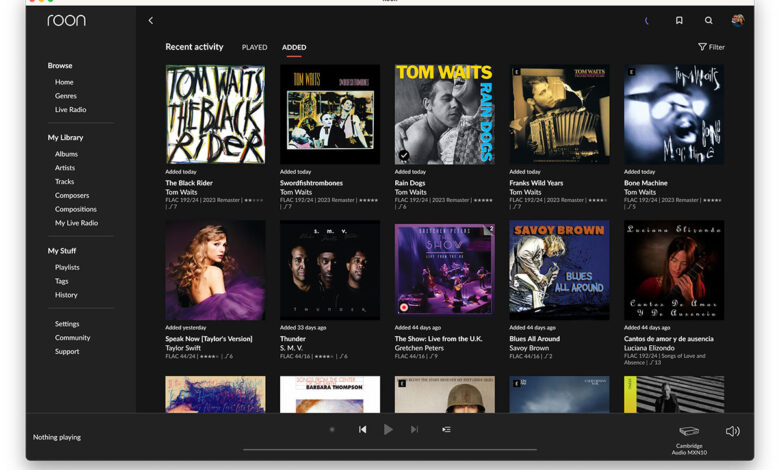Click Luciana Elizondo artist name

pyautogui.click(x=649, y=348)
